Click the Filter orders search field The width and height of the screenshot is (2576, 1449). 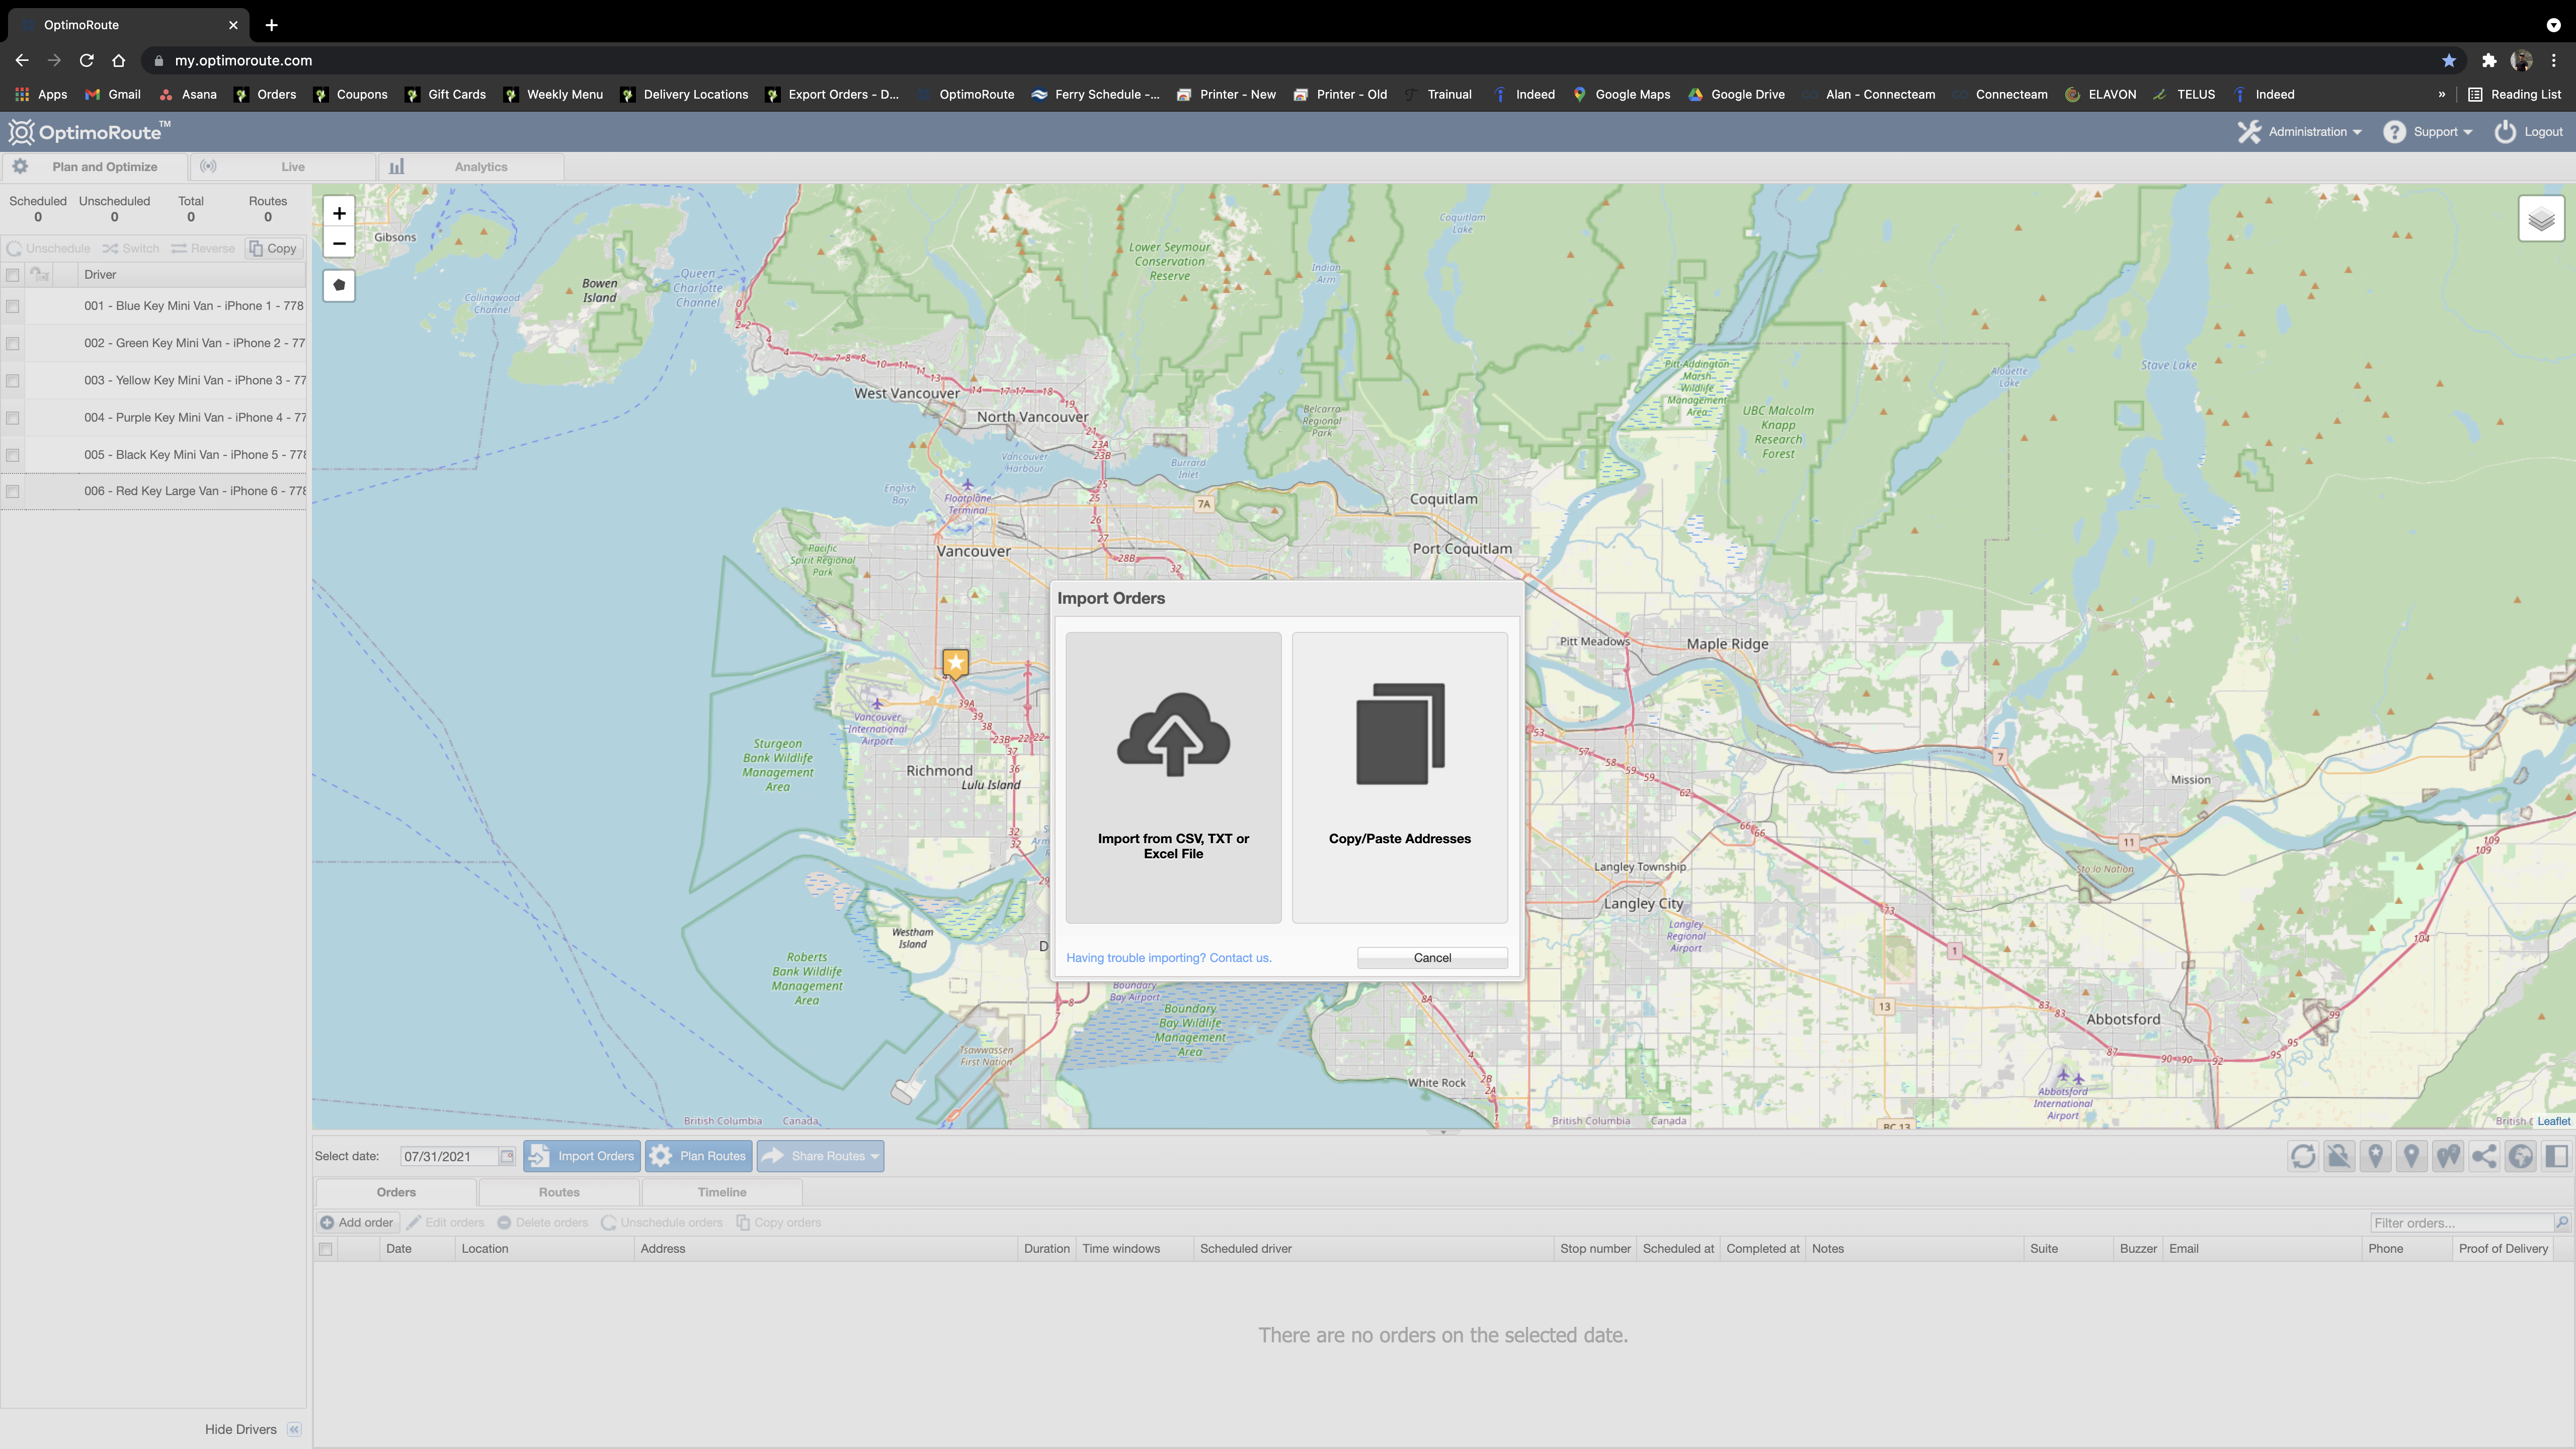[x=2461, y=1222]
